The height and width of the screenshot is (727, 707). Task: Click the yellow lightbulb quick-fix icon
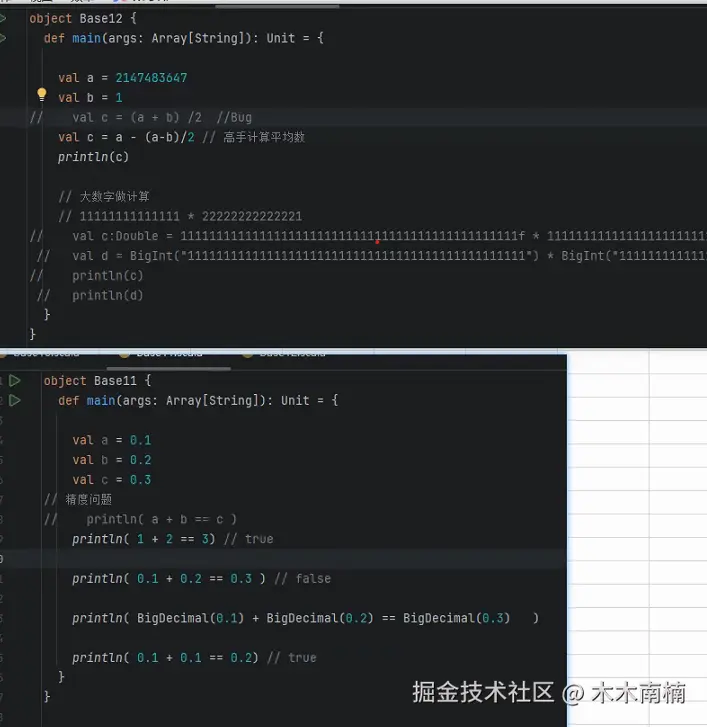point(42,95)
